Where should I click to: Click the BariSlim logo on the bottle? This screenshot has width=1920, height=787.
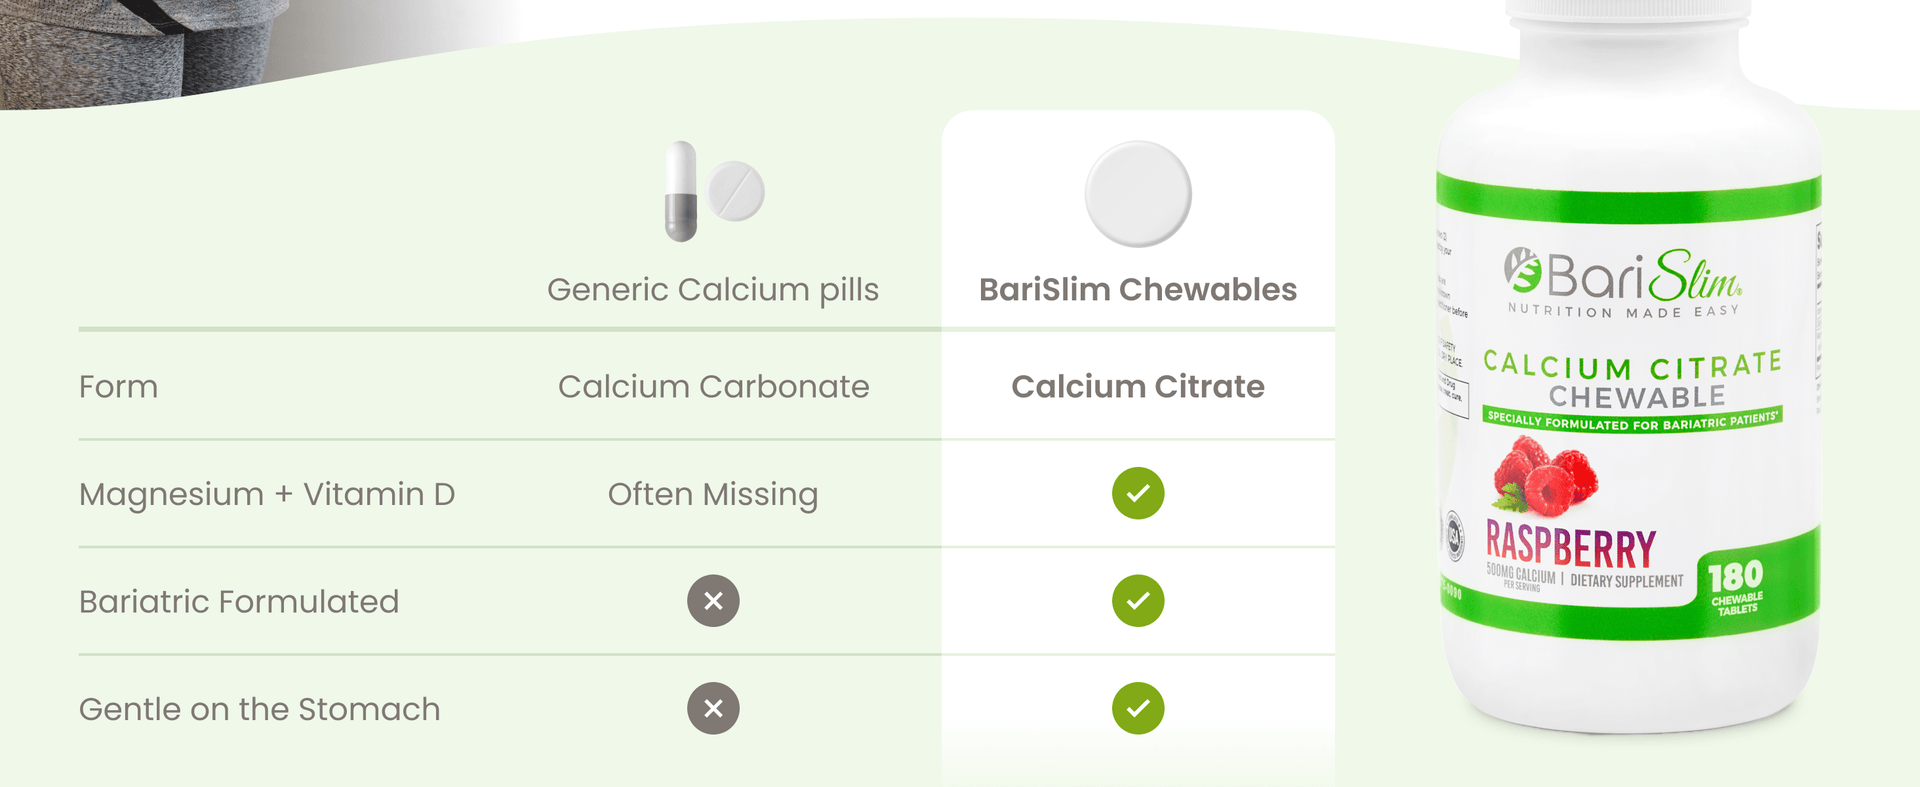1623,277
